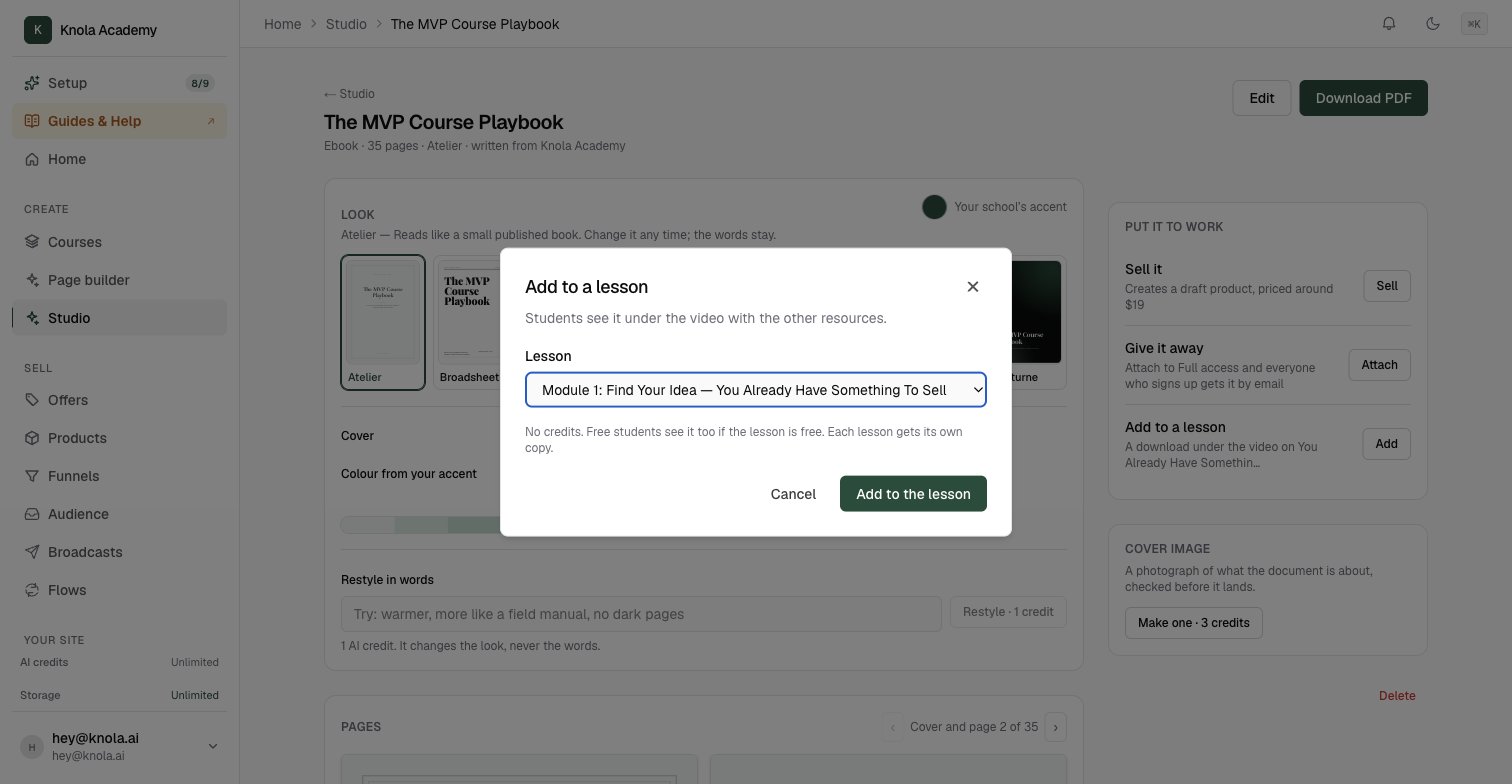Image resolution: width=1512 pixels, height=784 pixels.
Task: Click the red Delete link
Action: pyautogui.click(x=1397, y=696)
